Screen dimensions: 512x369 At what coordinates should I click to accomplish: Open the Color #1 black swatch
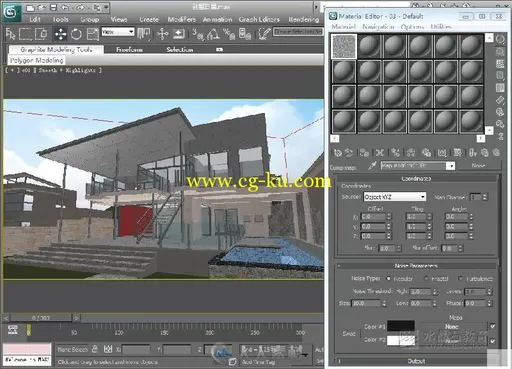401,326
